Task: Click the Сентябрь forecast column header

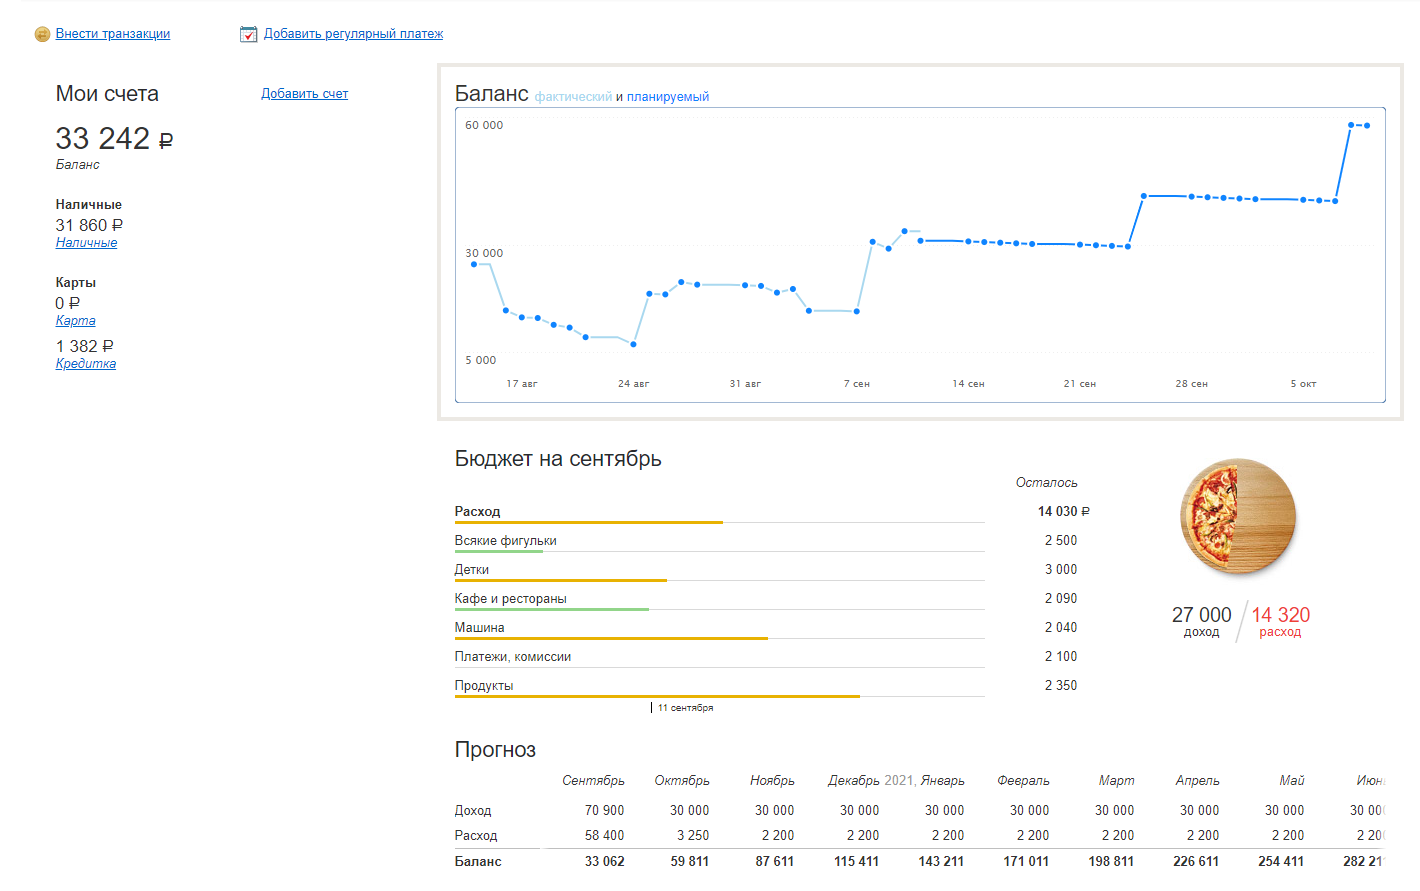Action: pos(593,781)
